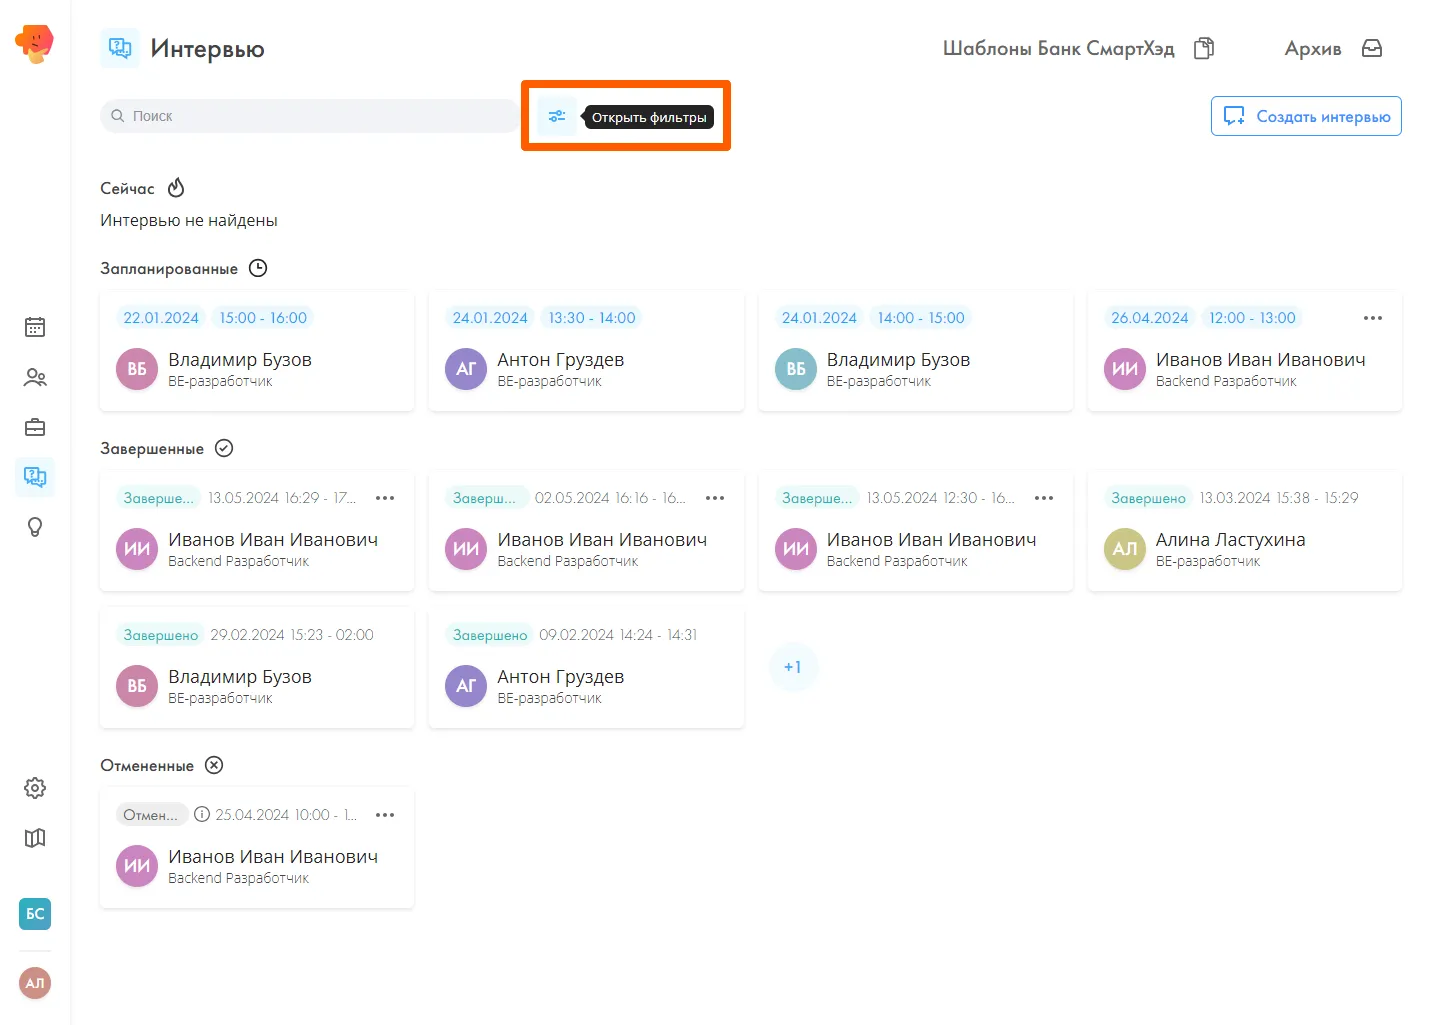The width and height of the screenshot is (1440, 1025).
Task: Open the map guide icon in sidebar
Action: 35,838
